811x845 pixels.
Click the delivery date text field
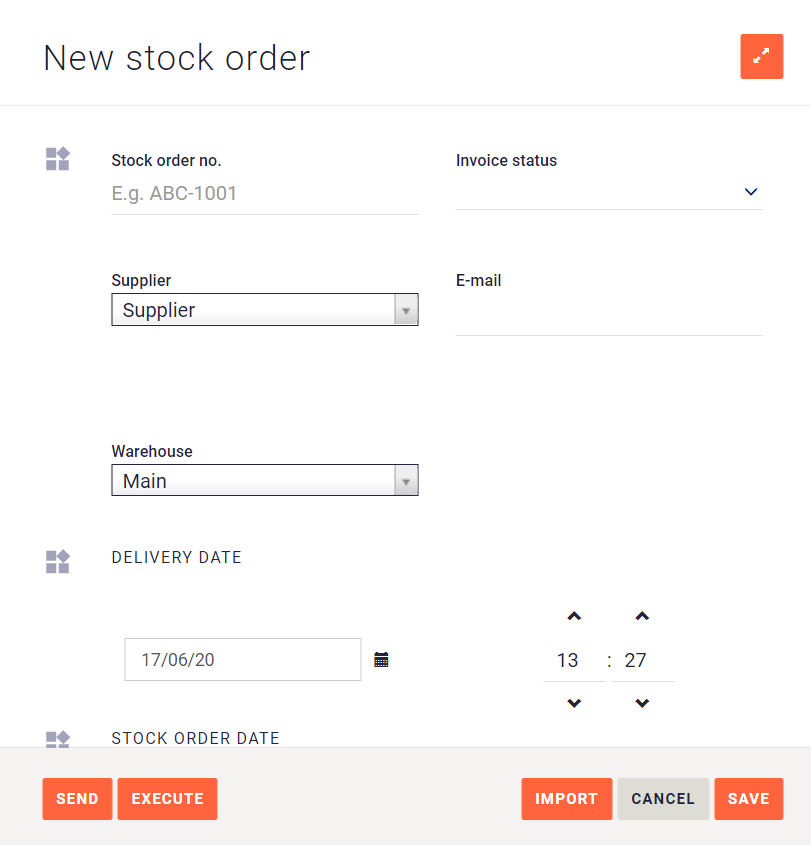click(x=242, y=660)
